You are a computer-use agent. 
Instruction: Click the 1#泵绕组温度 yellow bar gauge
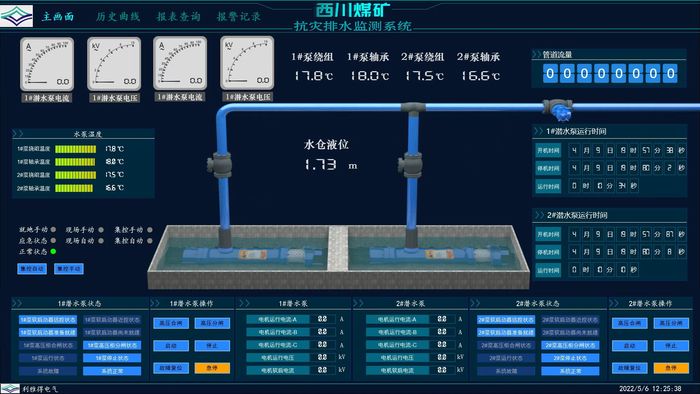[75, 149]
